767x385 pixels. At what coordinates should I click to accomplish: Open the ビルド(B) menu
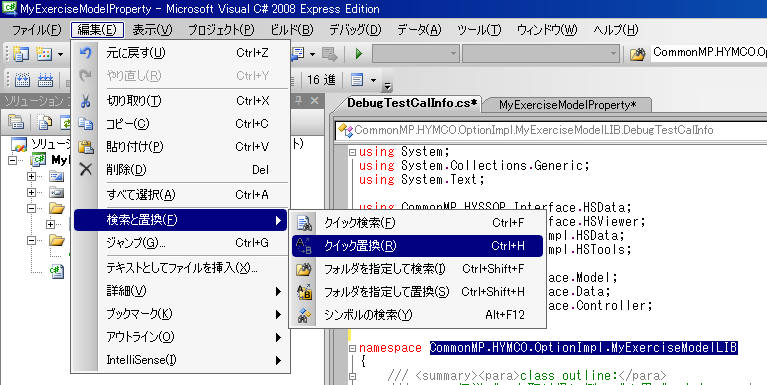click(291, 30)
